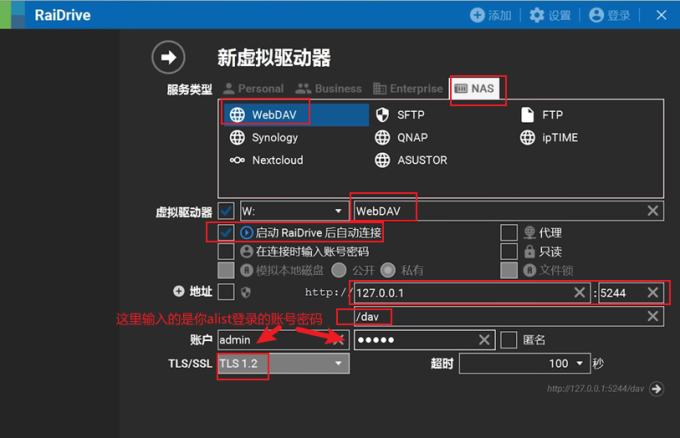Toggle the address HTTPS checkbox
The width and height of the screenshot is (680, 438).
[226, 291]
